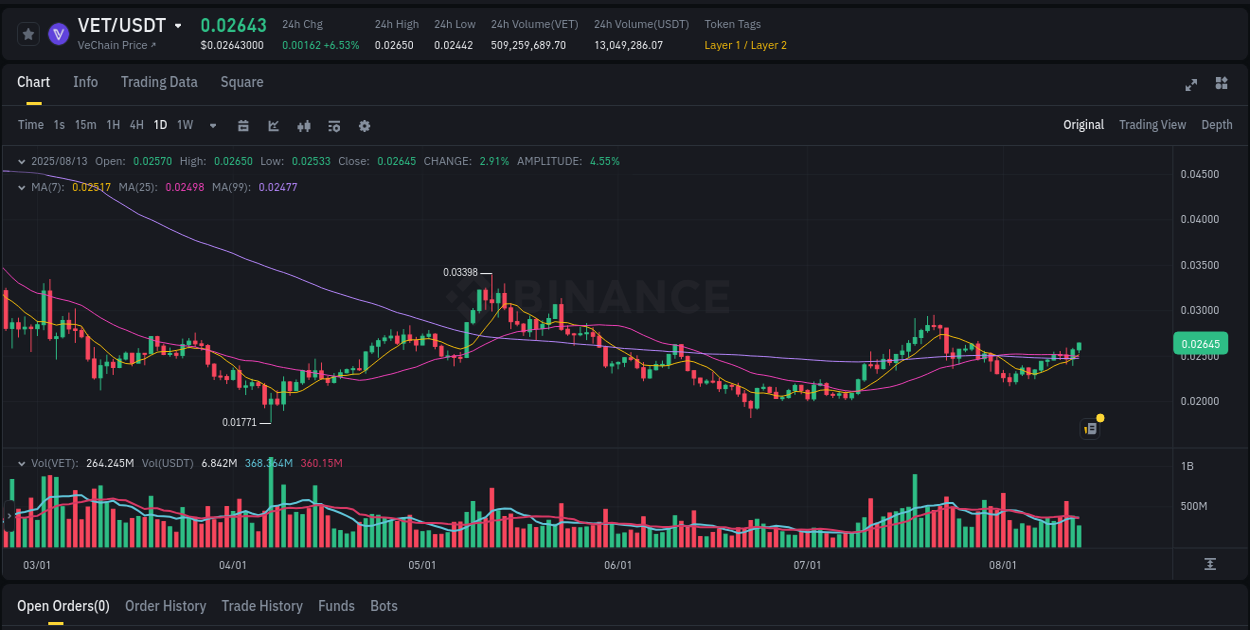Screen dimensions: 1250x630
Task: Toggle the favorite star for VET/USDT
Action: 28,33
